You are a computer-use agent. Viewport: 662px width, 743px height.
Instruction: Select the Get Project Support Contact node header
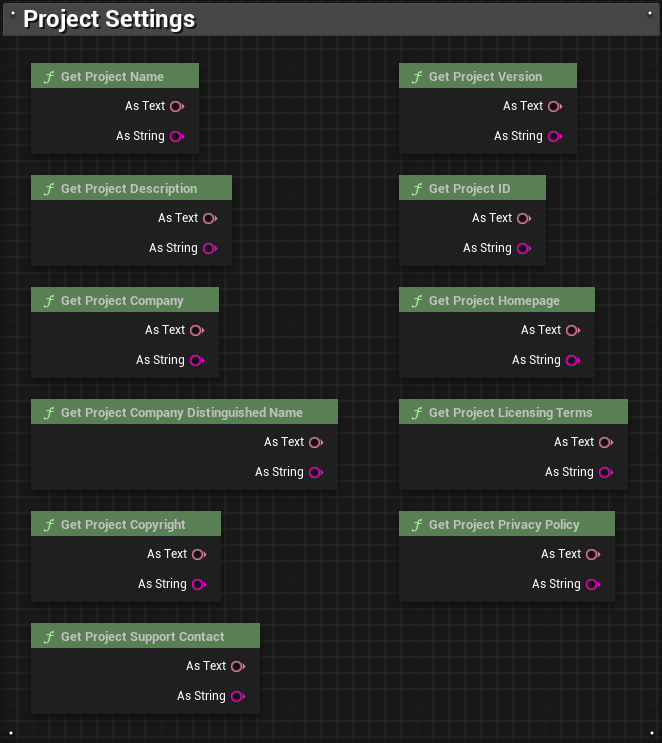coord(142,637)
